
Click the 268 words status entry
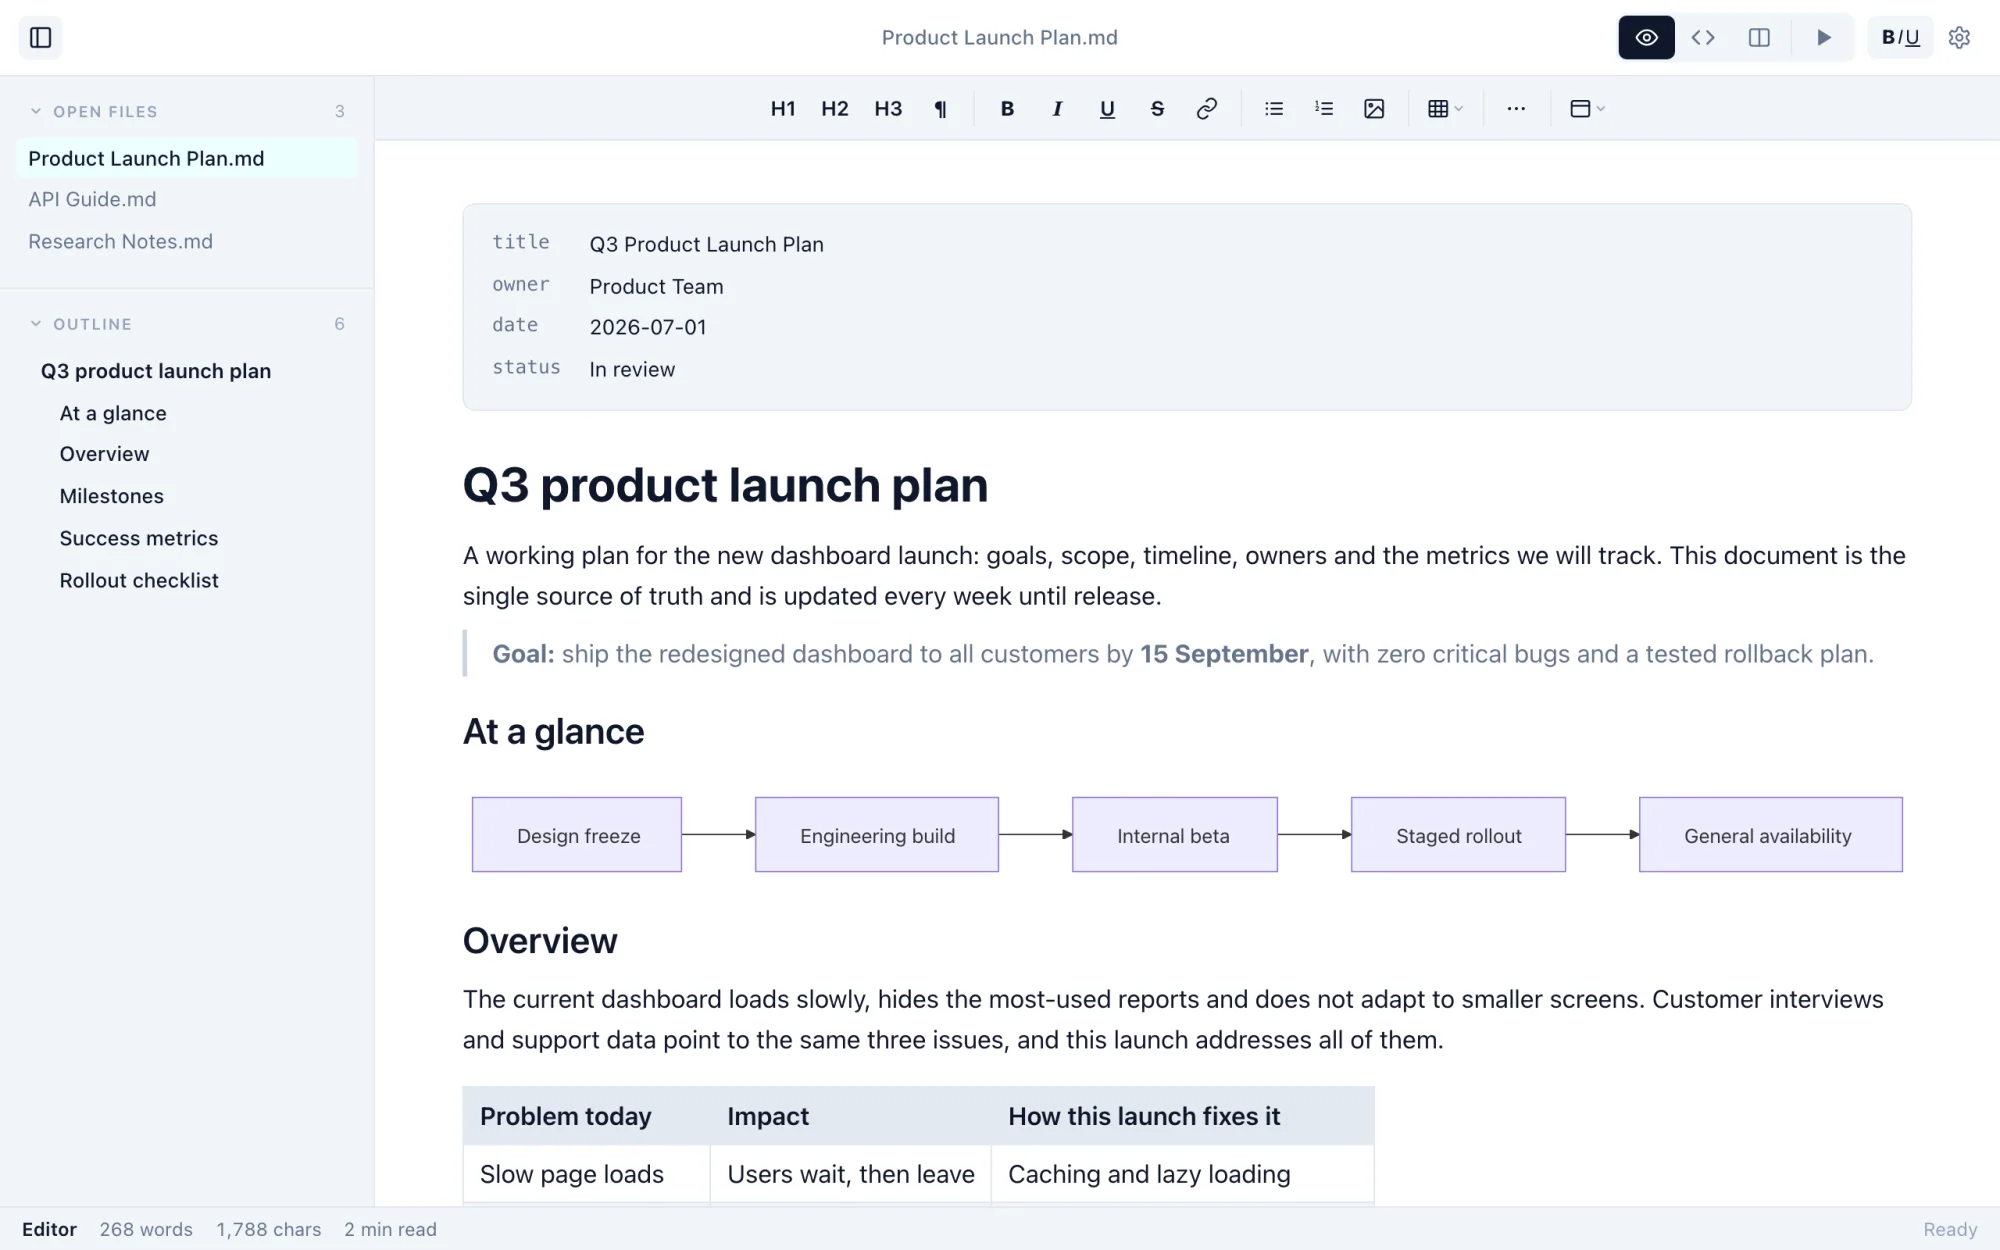146,1229
